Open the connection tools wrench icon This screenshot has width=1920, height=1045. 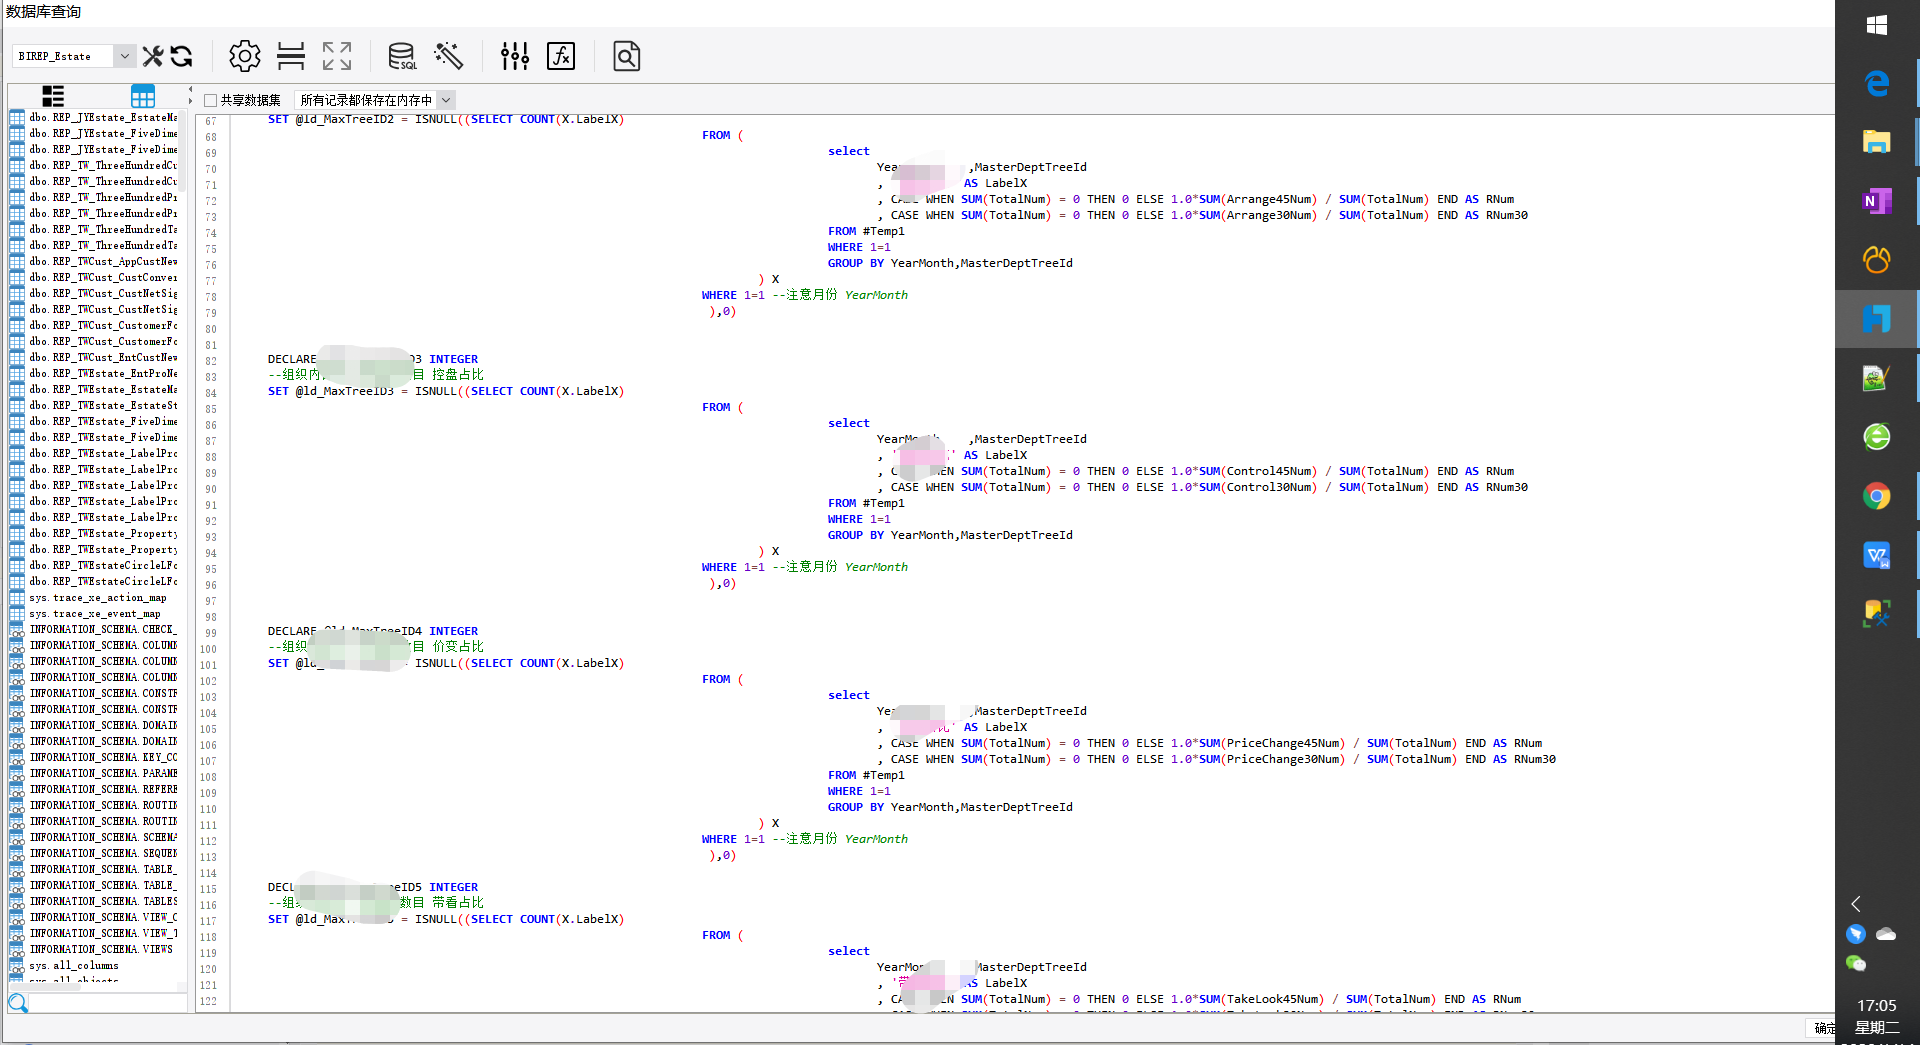153,56
